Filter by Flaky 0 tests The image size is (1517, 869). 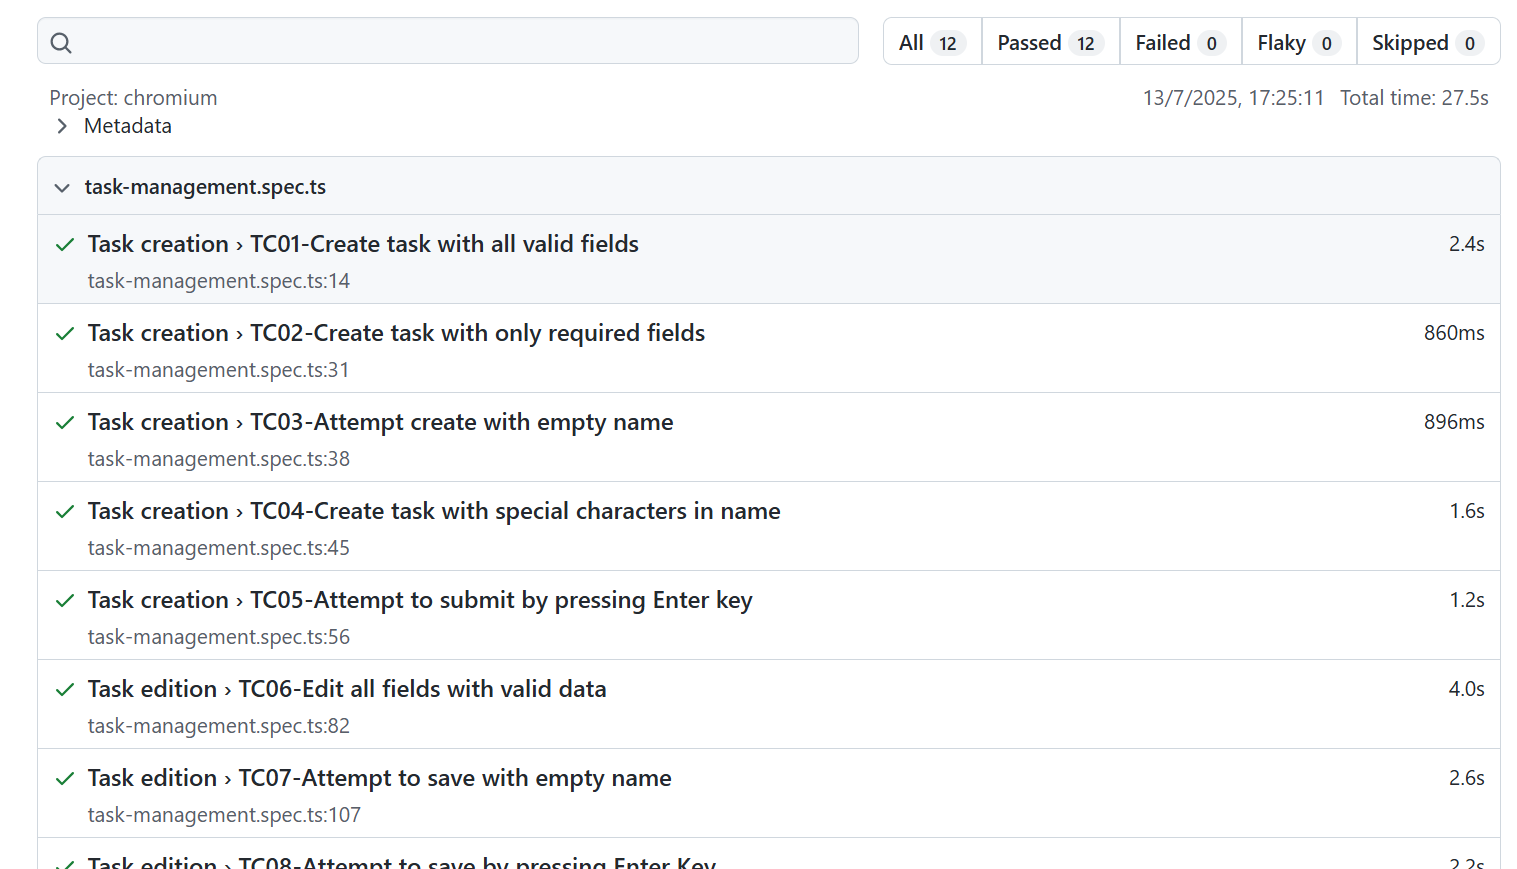click(x=1299, y=42)
